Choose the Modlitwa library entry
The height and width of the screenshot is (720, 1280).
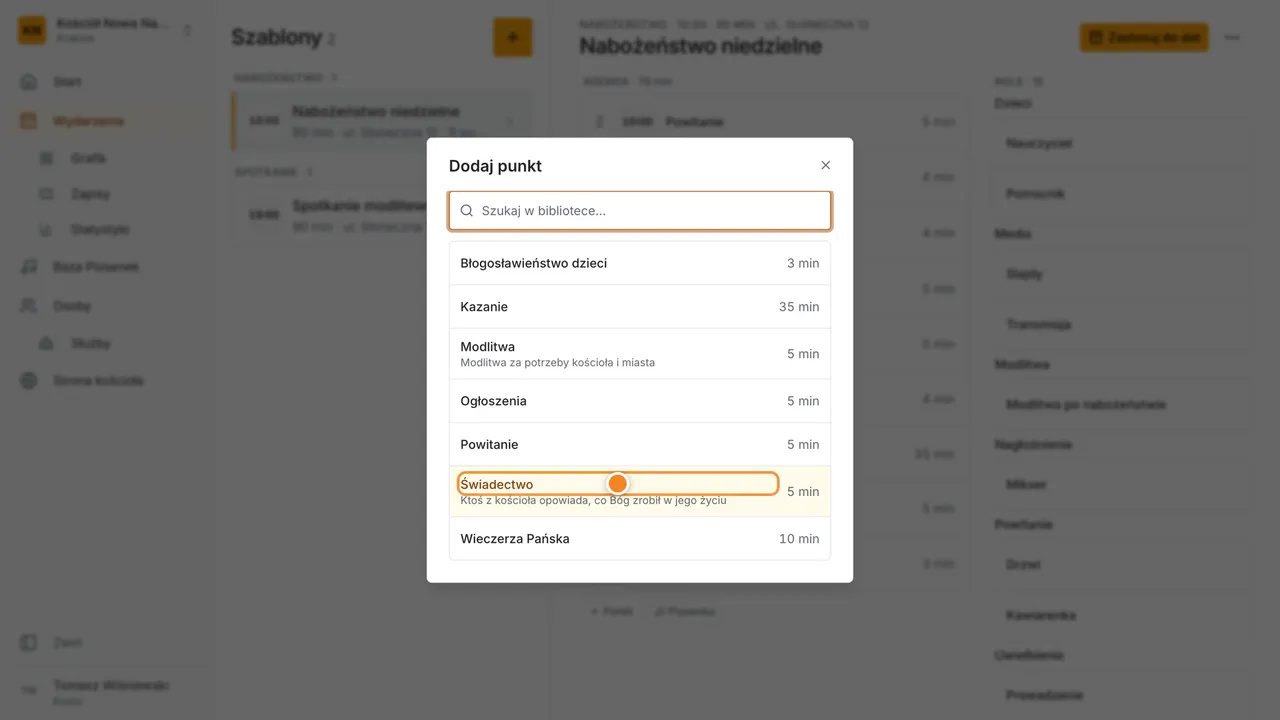click(x=640, y=354)
